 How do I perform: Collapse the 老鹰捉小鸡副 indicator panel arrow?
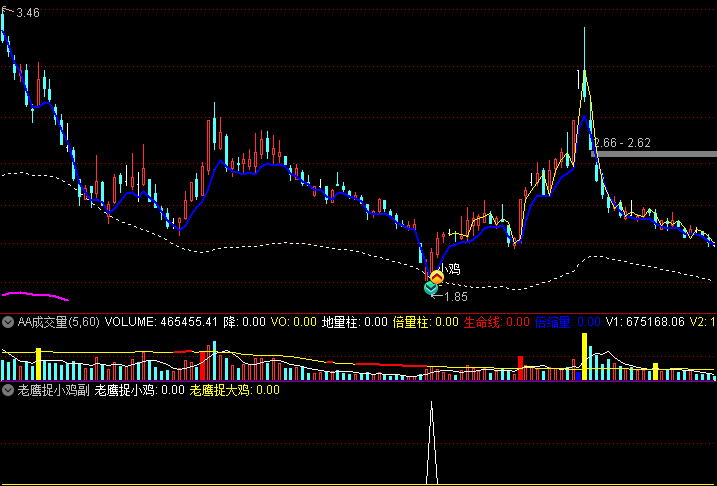pyautogui.click(x=8, y=390)
